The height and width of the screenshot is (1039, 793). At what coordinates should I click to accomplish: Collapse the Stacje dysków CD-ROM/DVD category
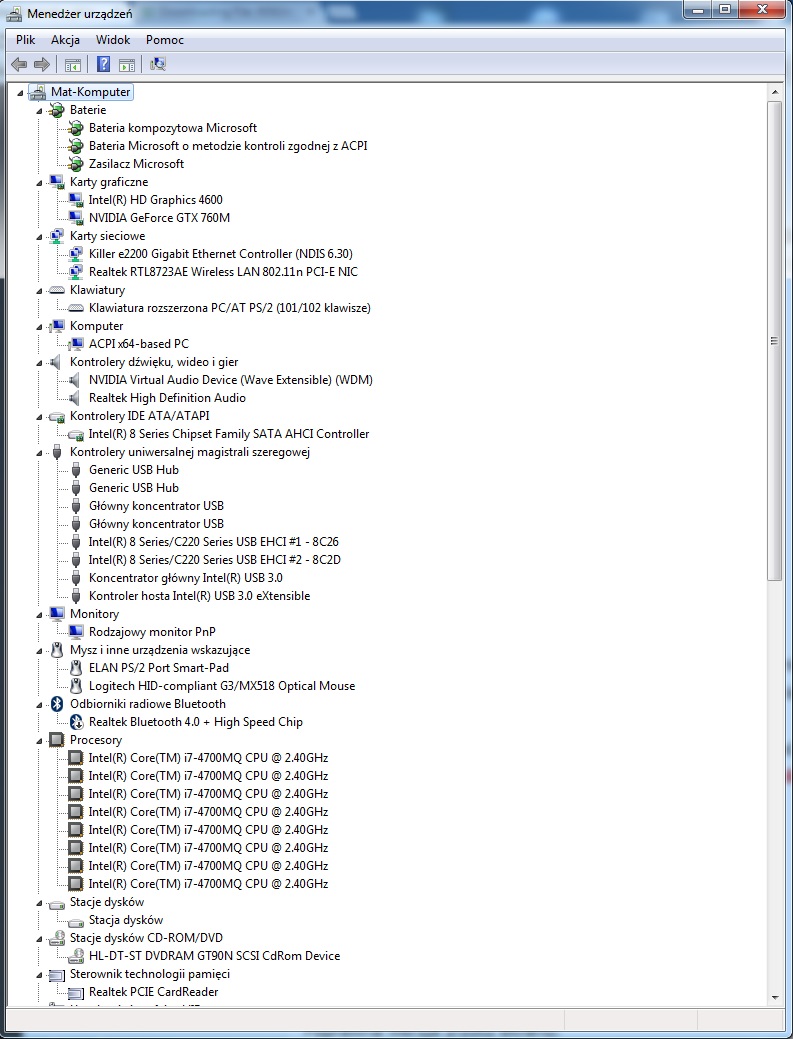click(40, 939)
